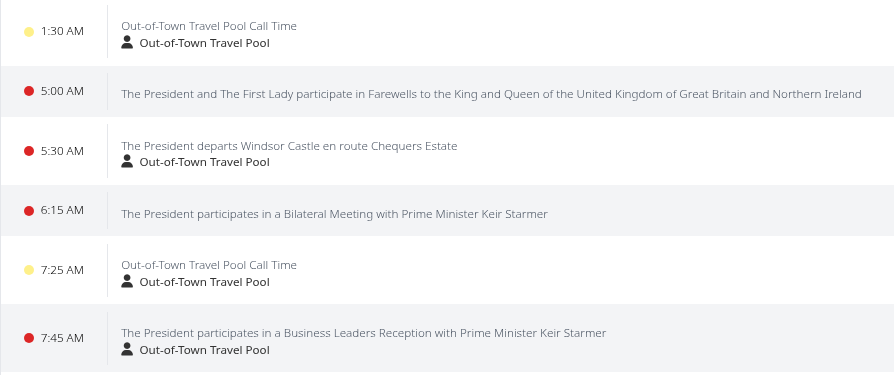The image size is (894, 375).
Task: Click the red dot beside 5:30 AM
Action: (x=29, y=151)
